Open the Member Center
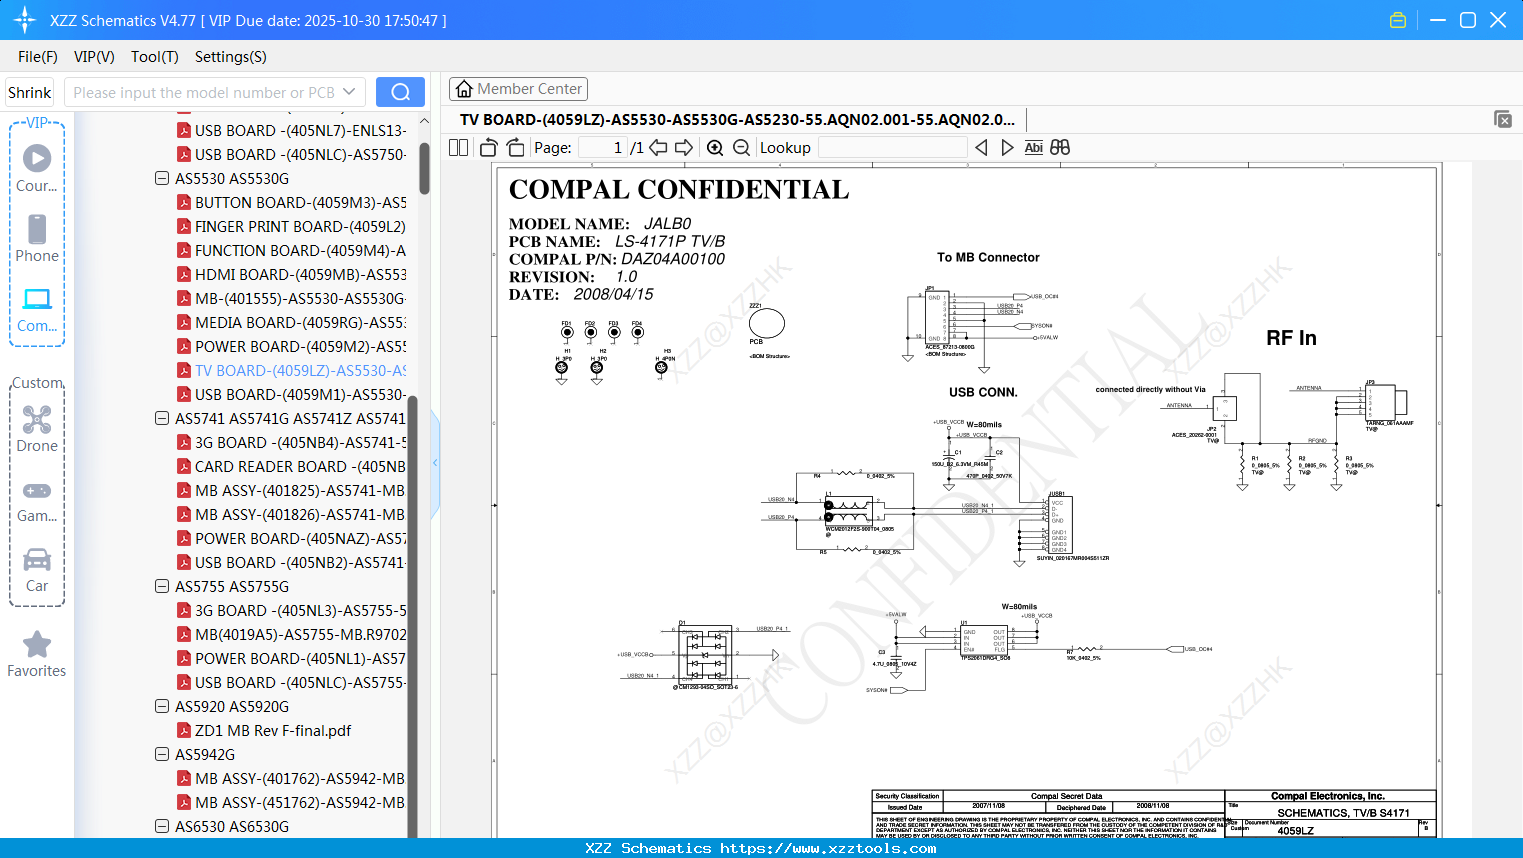Viewport: 1523px width, 858px height. [518, 89]
